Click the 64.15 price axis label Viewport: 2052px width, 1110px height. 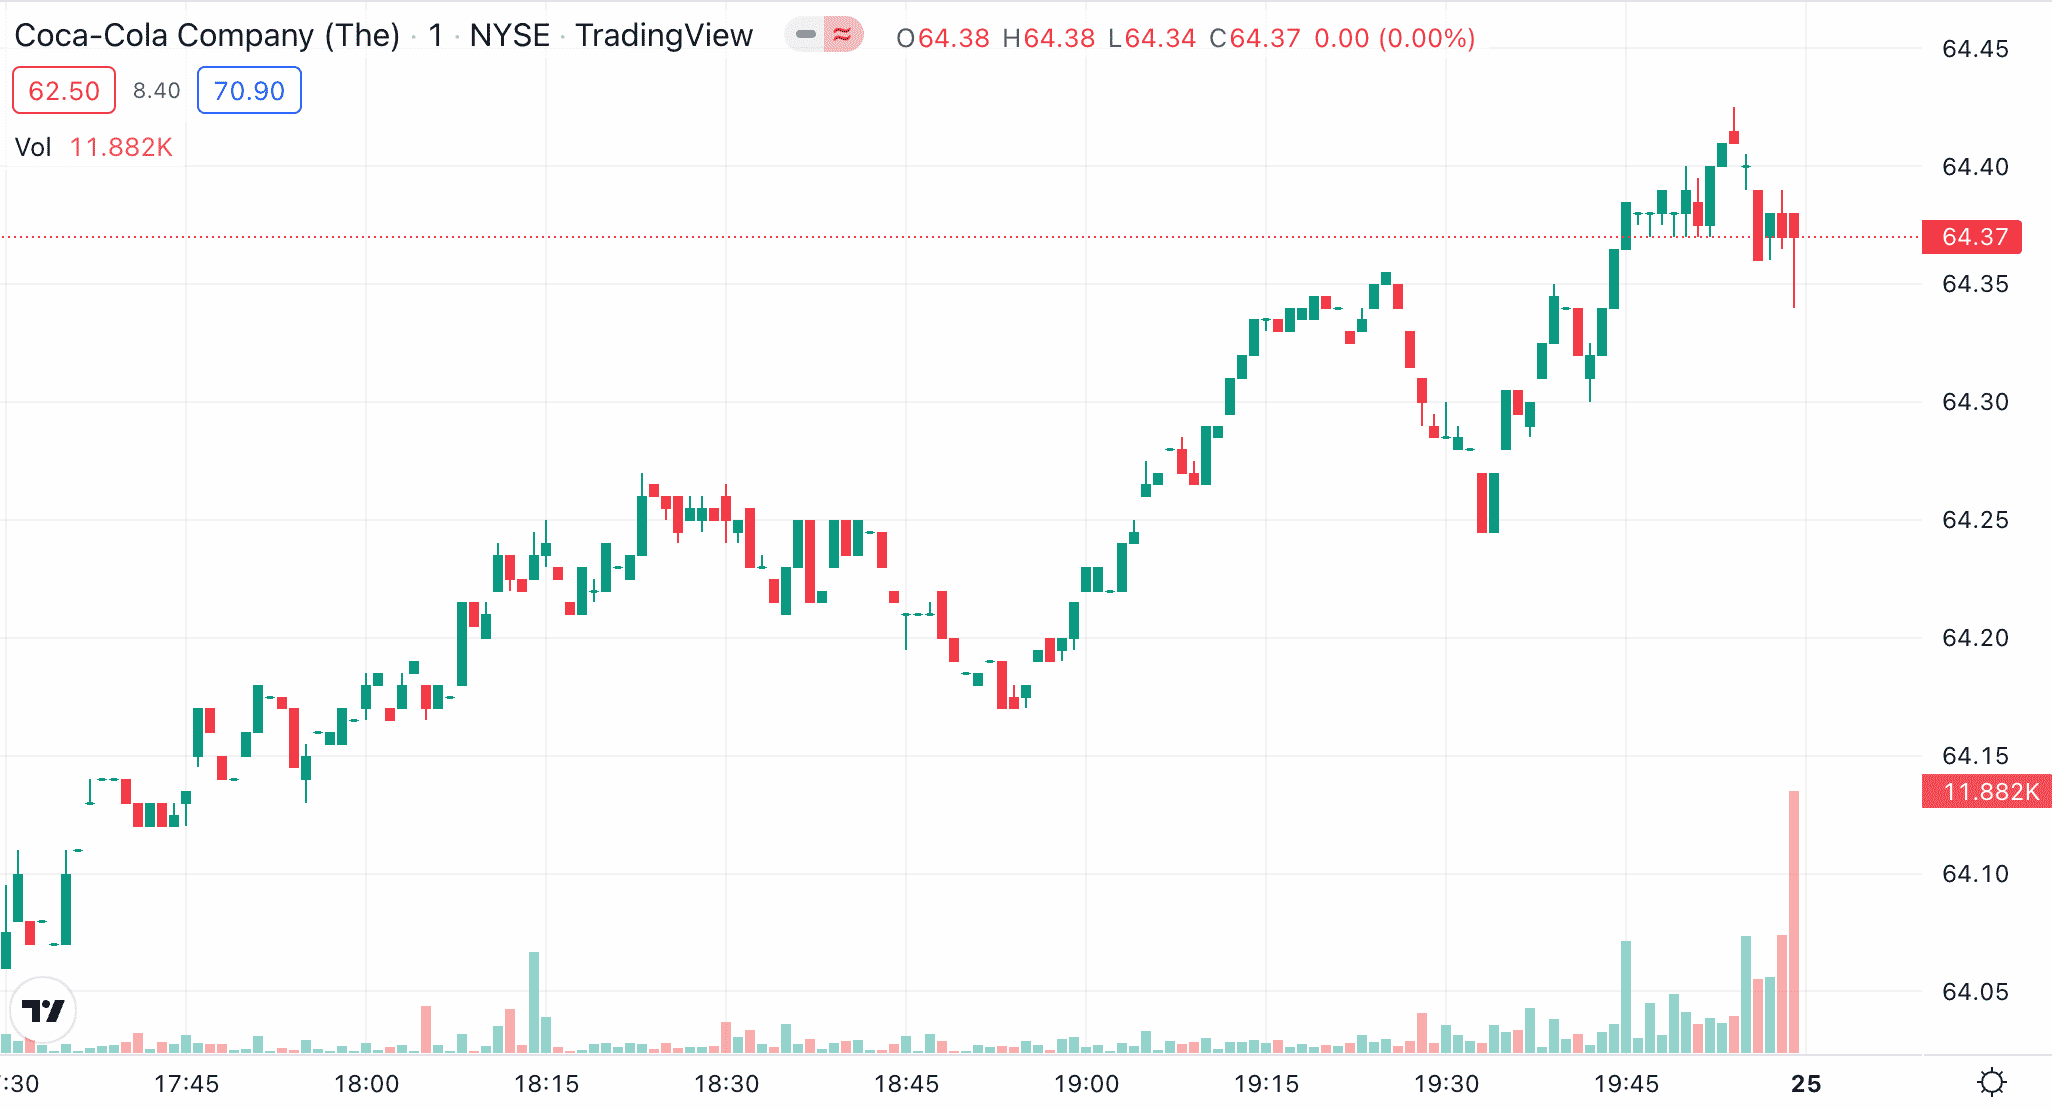click(1975, 756)
